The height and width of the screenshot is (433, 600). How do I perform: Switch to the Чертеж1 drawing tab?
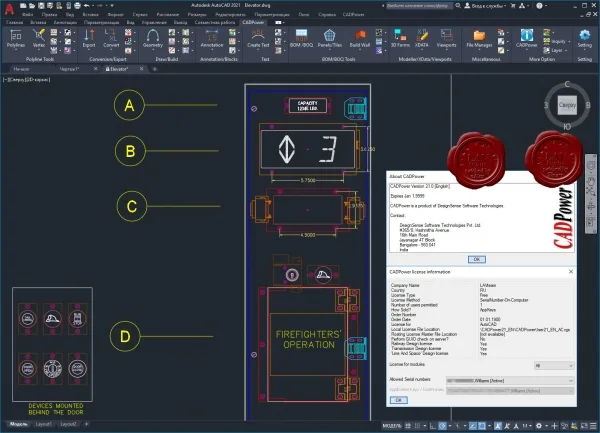pos(69,69)
